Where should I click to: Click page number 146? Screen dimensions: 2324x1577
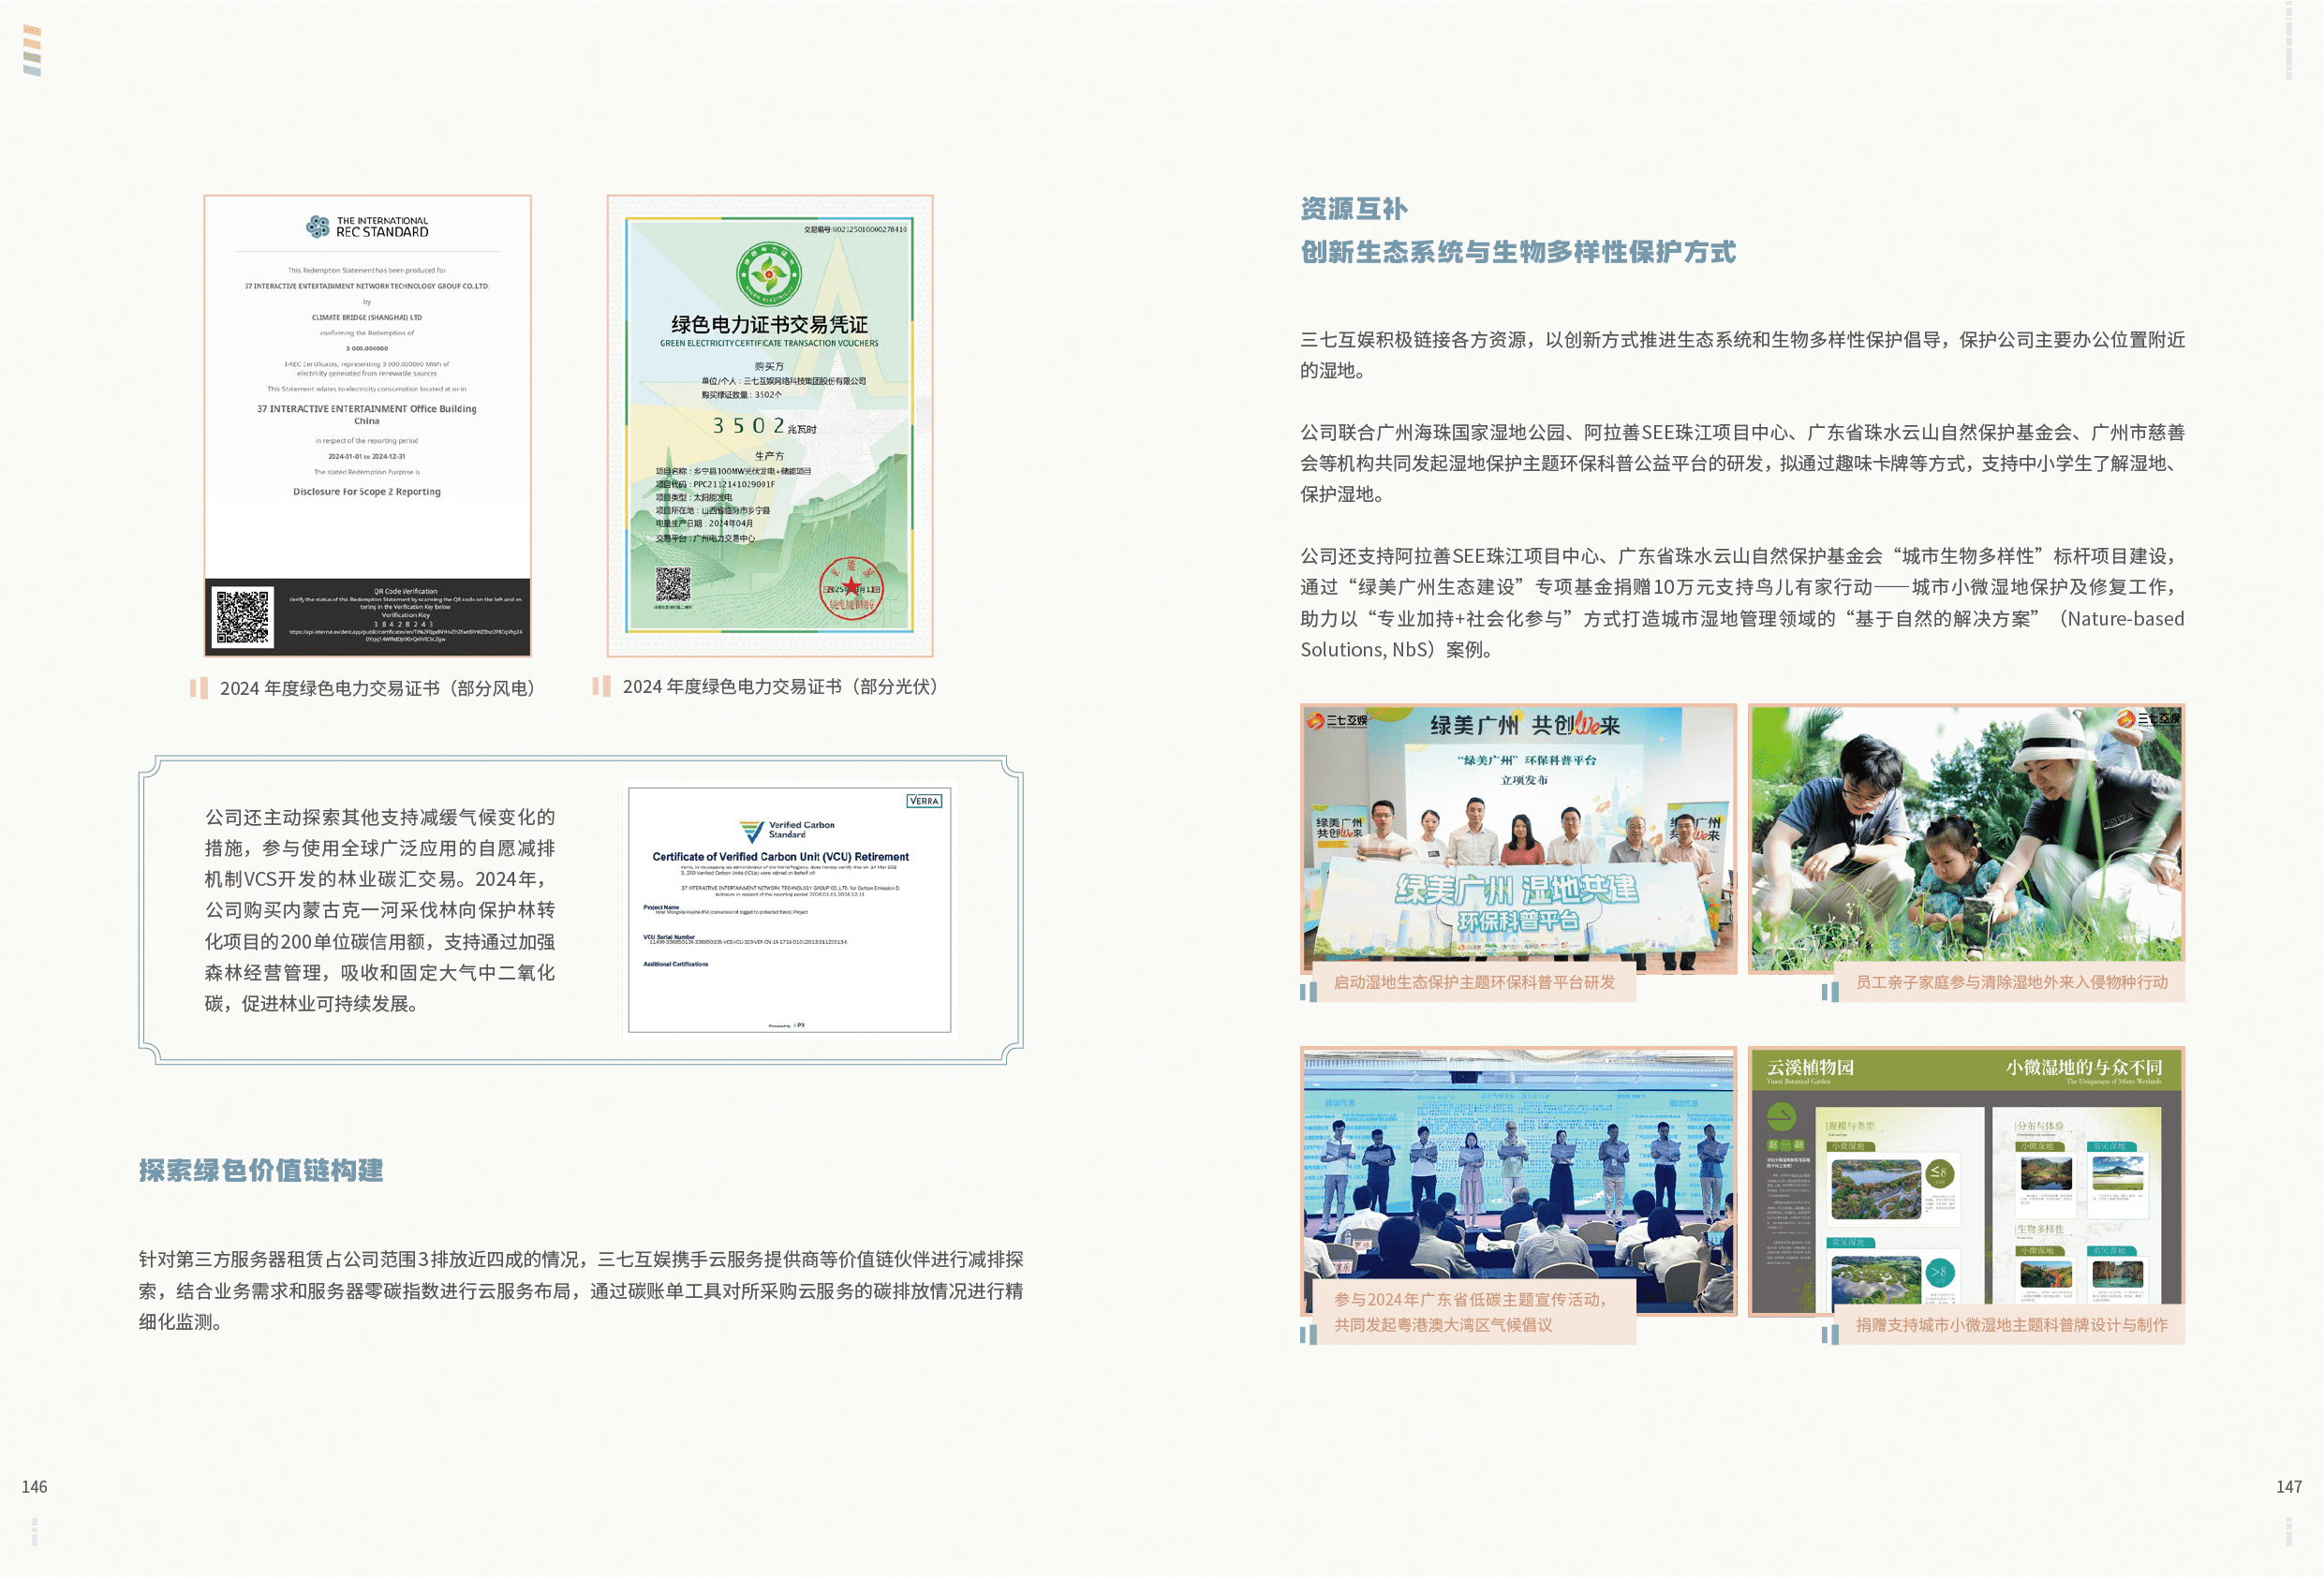tap(34, 1486)
